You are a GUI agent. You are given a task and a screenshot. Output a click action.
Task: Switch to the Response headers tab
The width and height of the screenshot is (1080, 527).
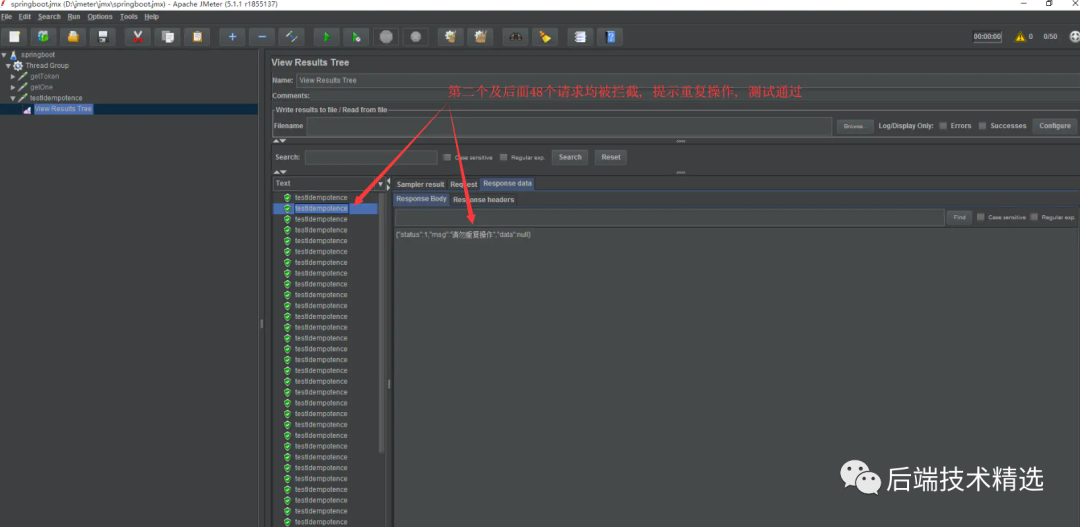pos(484,200)
